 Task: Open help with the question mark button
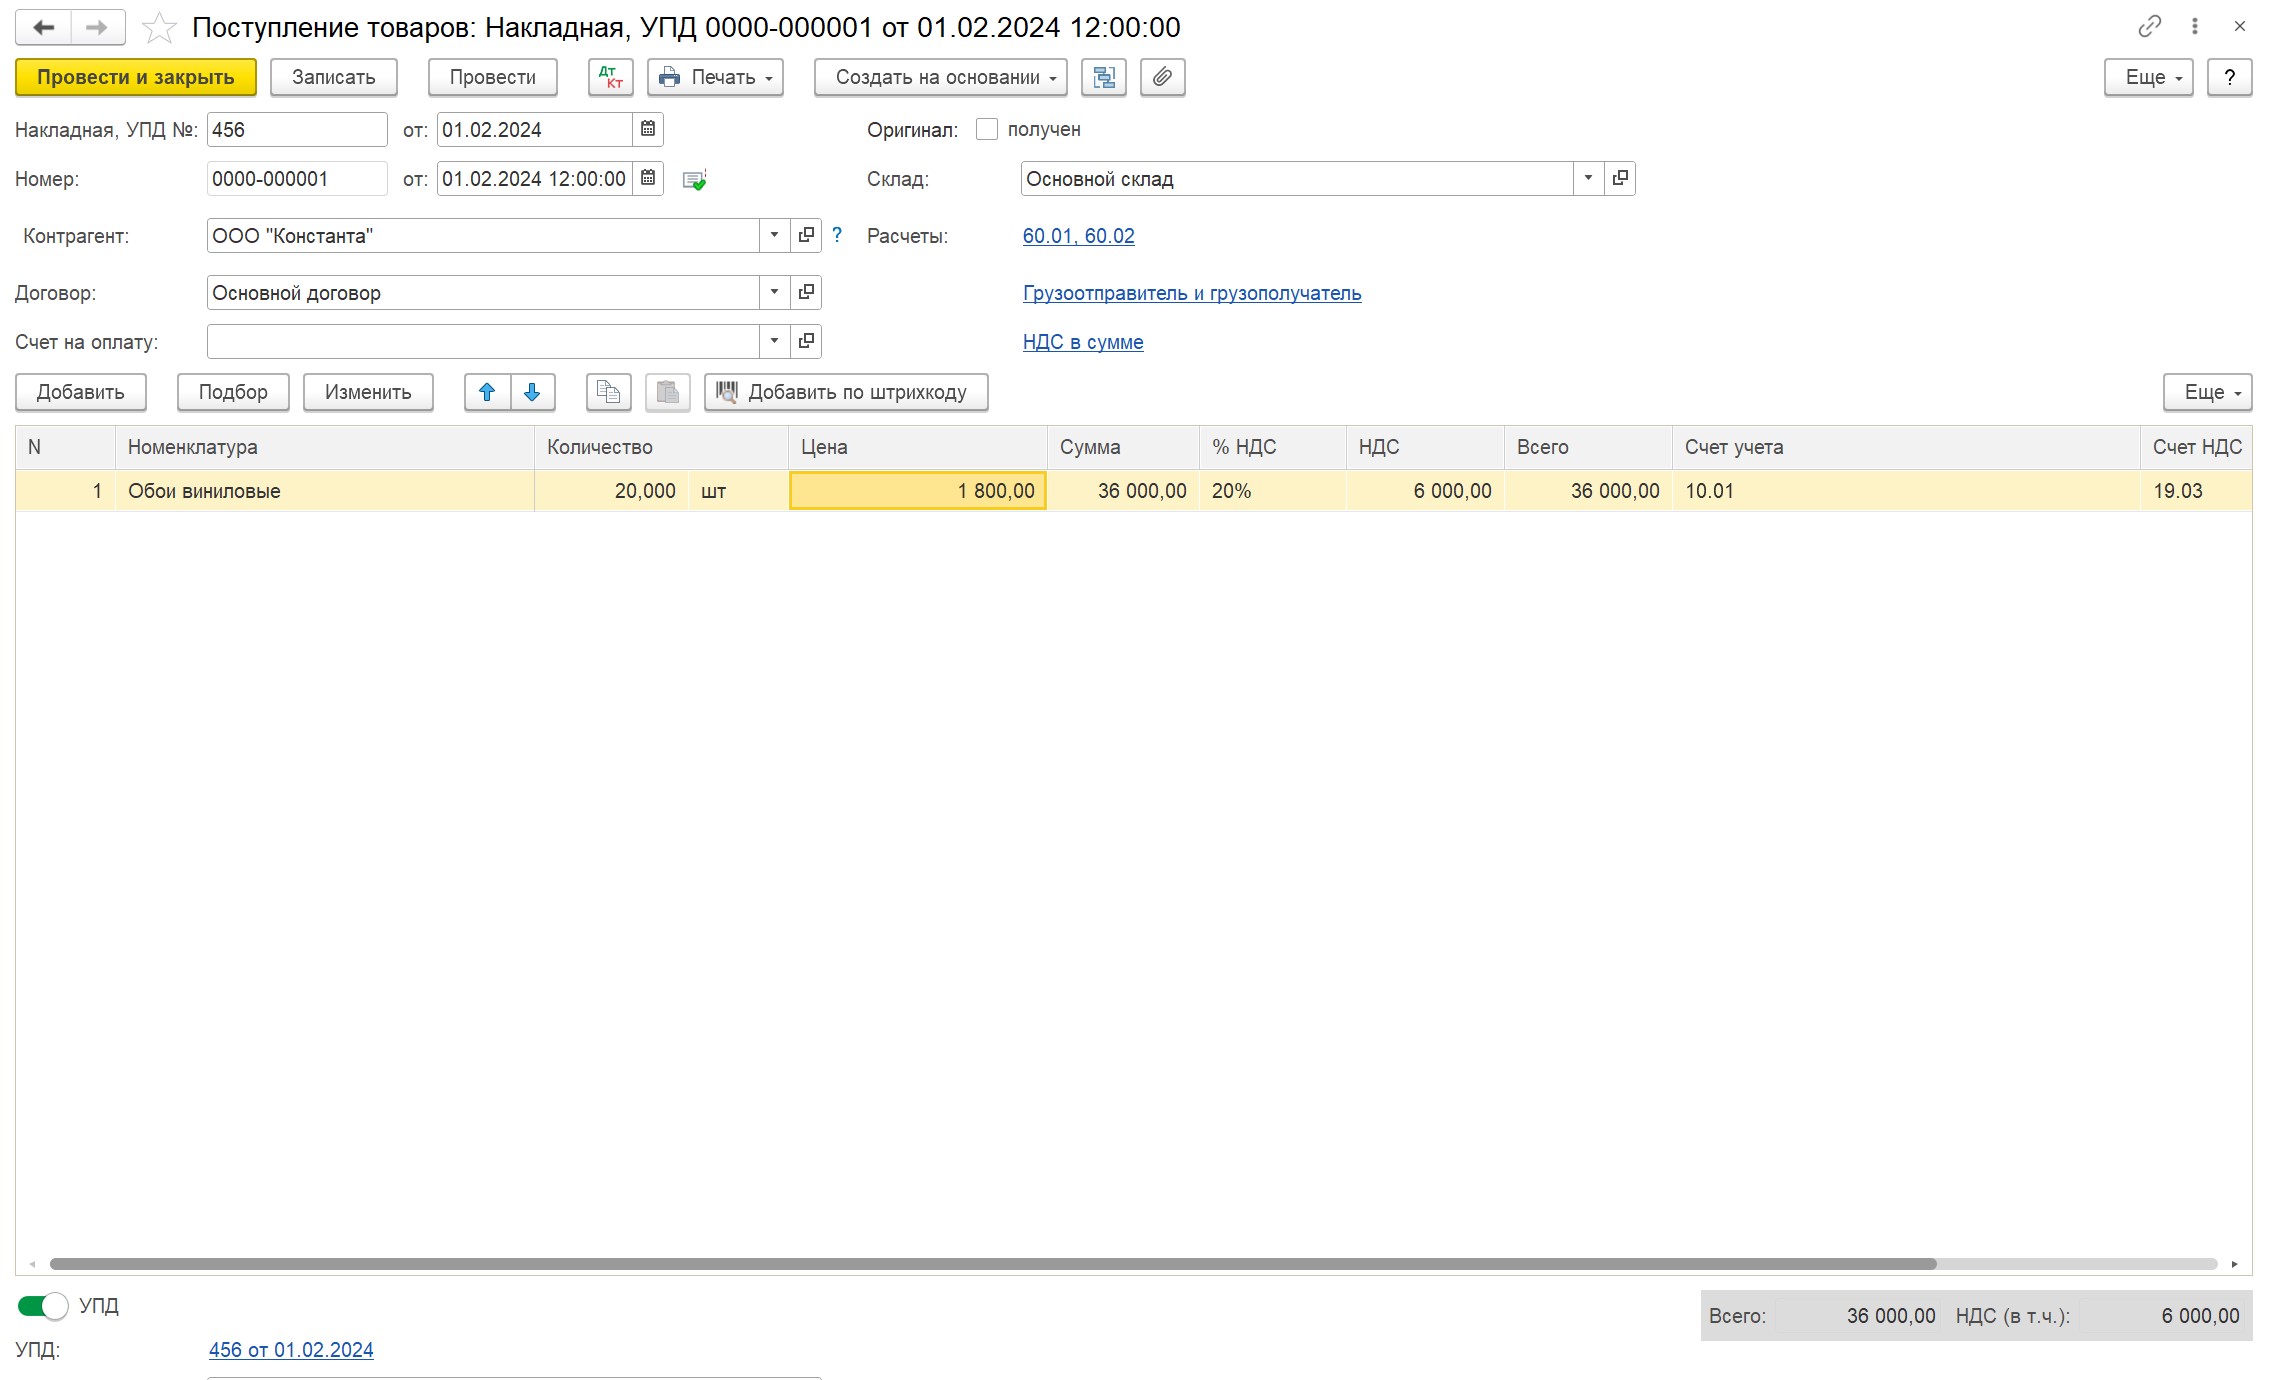tap(2230, 77)
